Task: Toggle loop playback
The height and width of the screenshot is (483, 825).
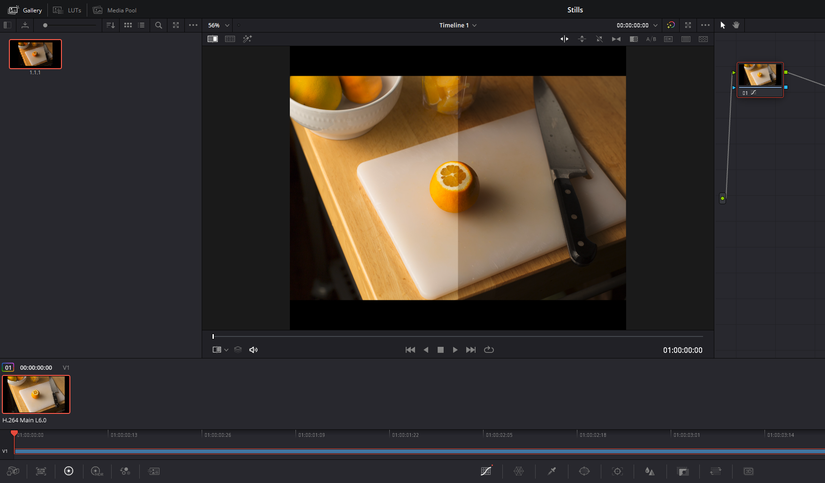Action: point(489,350)
